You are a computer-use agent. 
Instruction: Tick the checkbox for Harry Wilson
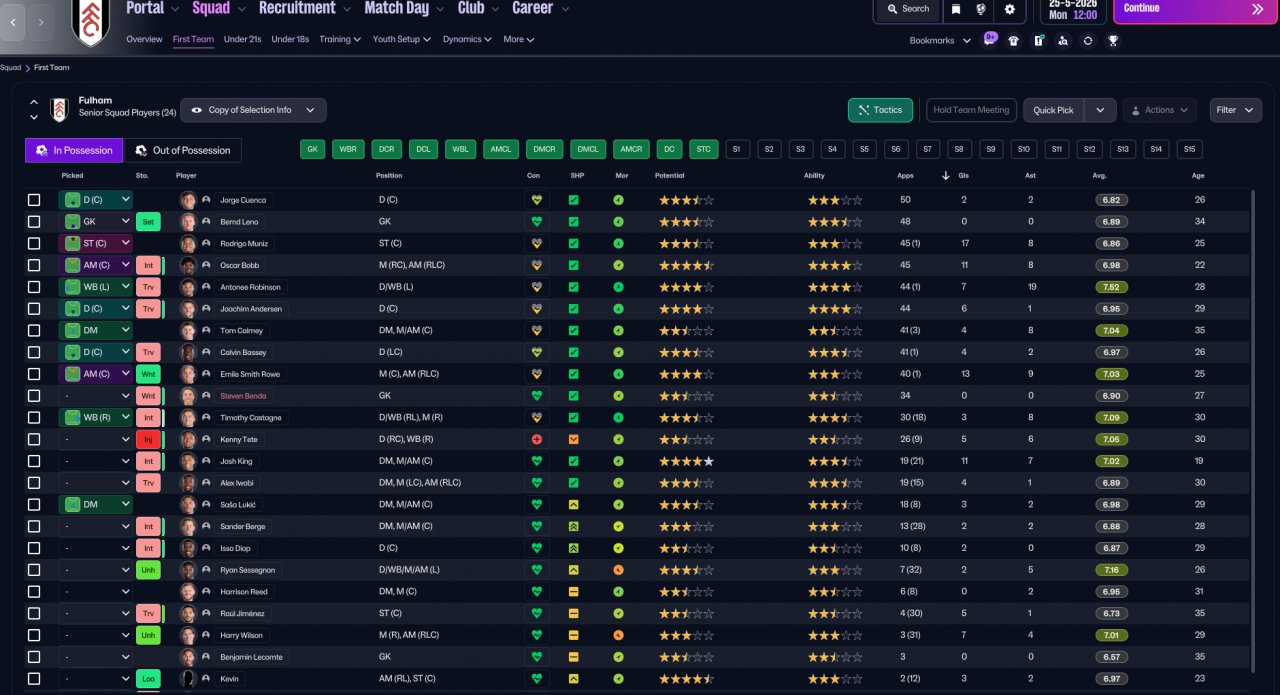coord(34,635)
